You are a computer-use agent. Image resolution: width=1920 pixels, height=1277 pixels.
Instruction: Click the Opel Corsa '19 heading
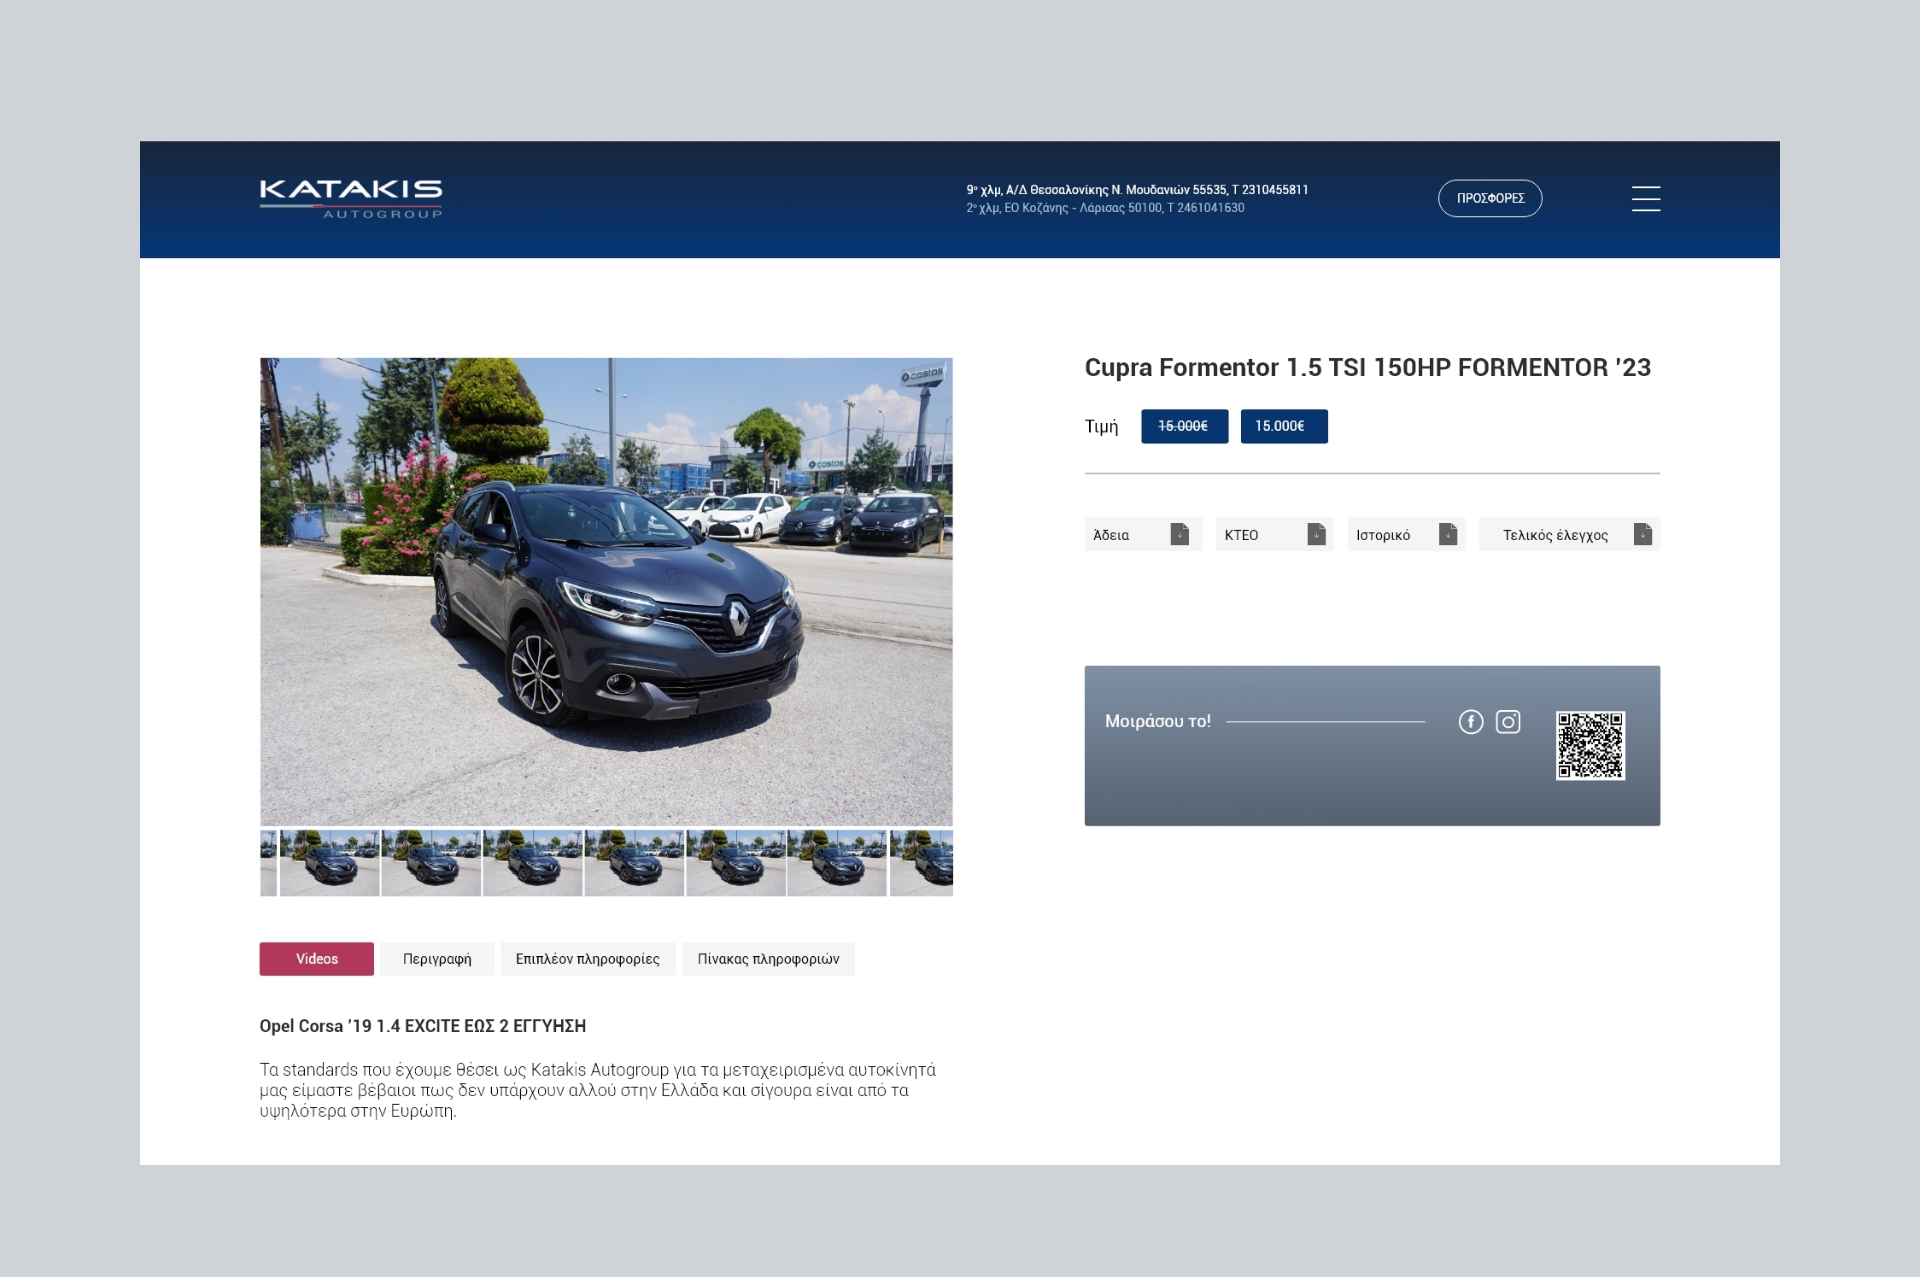point(423,1026)
